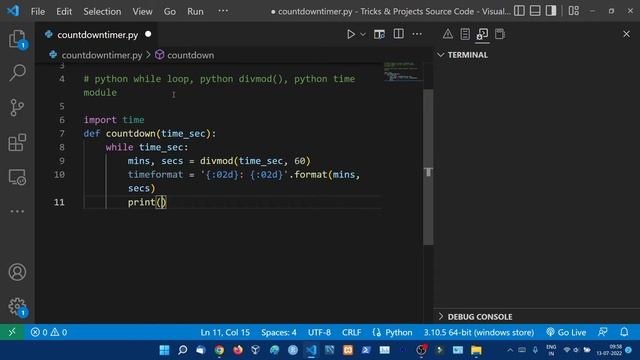Select language mode Python in status bar
Viewport: 640px width, 360px height.
coord(398,332)
